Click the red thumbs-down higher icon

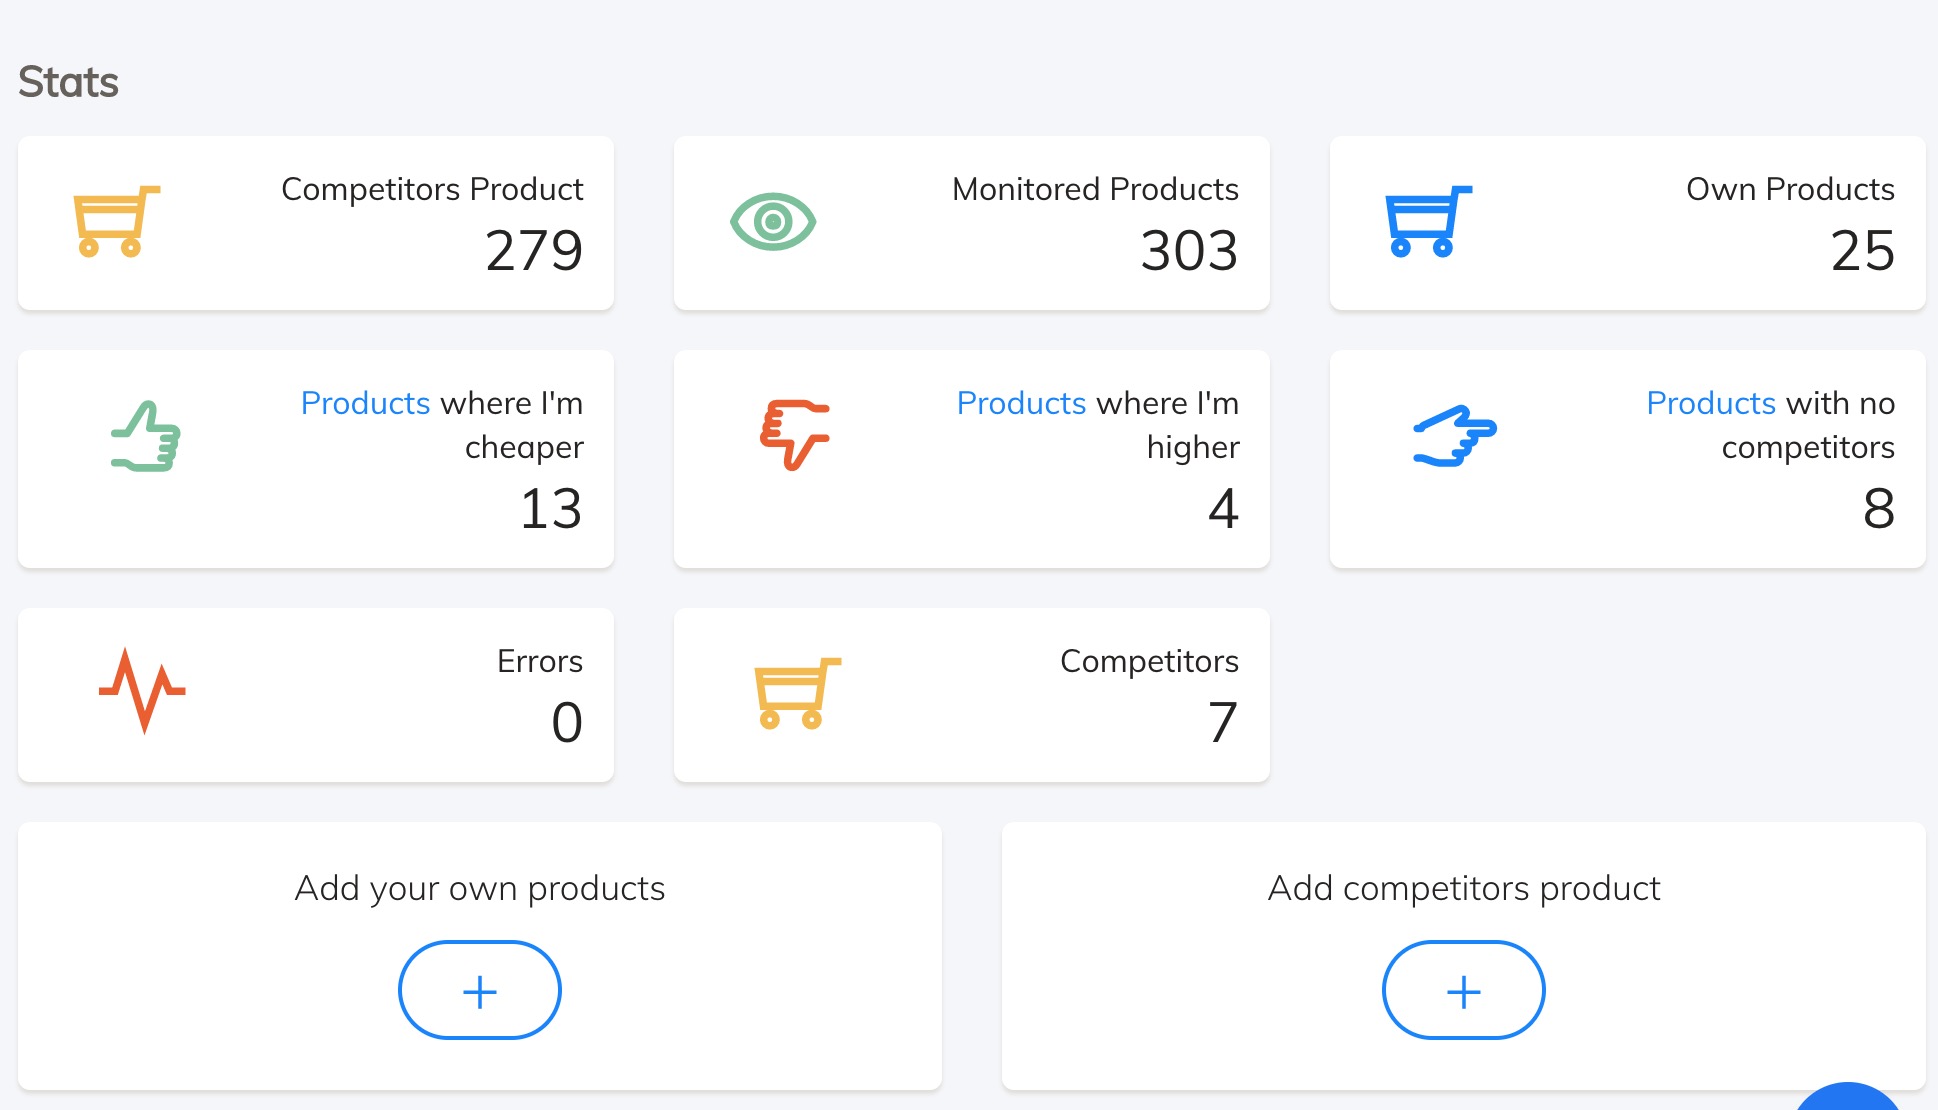pyautogui.click(x=795, y=434)
